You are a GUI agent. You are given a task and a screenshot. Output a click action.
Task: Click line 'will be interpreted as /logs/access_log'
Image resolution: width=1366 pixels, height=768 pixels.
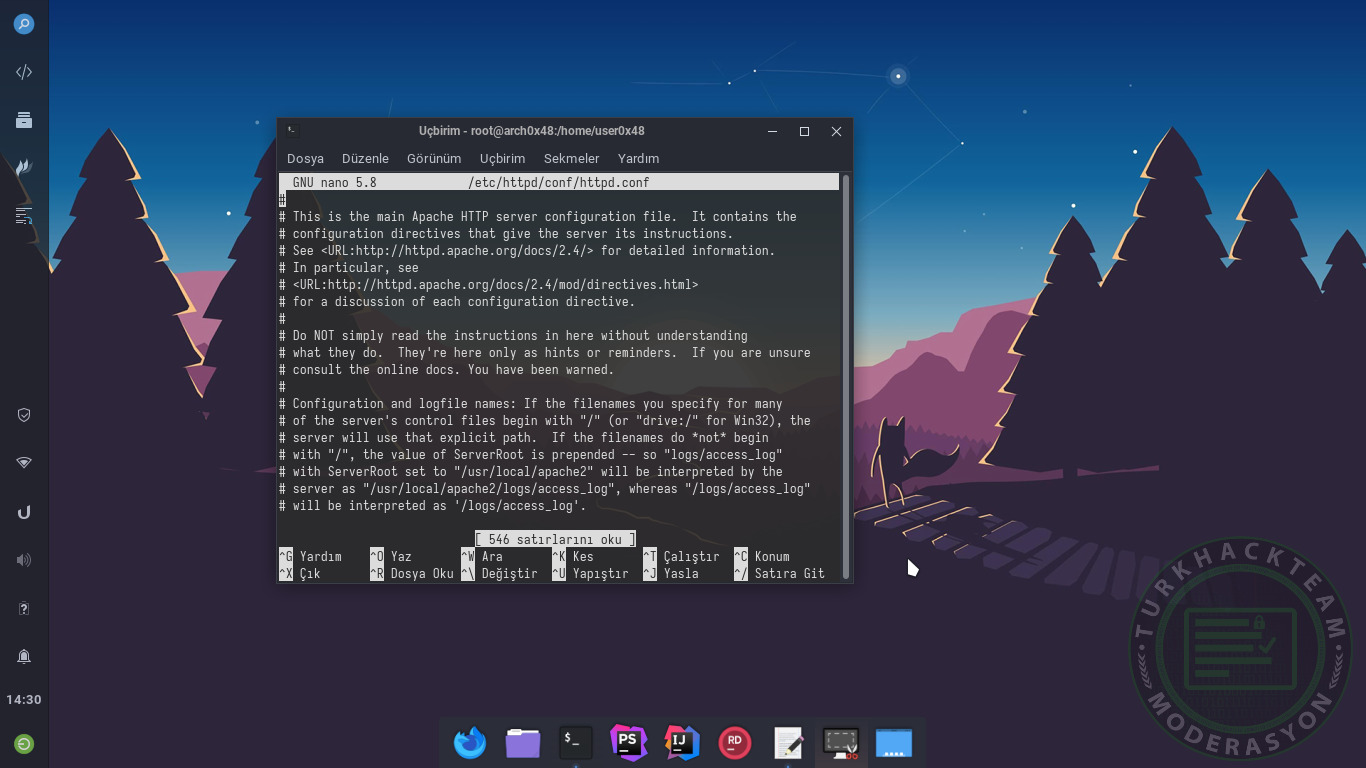click(432, 506)
